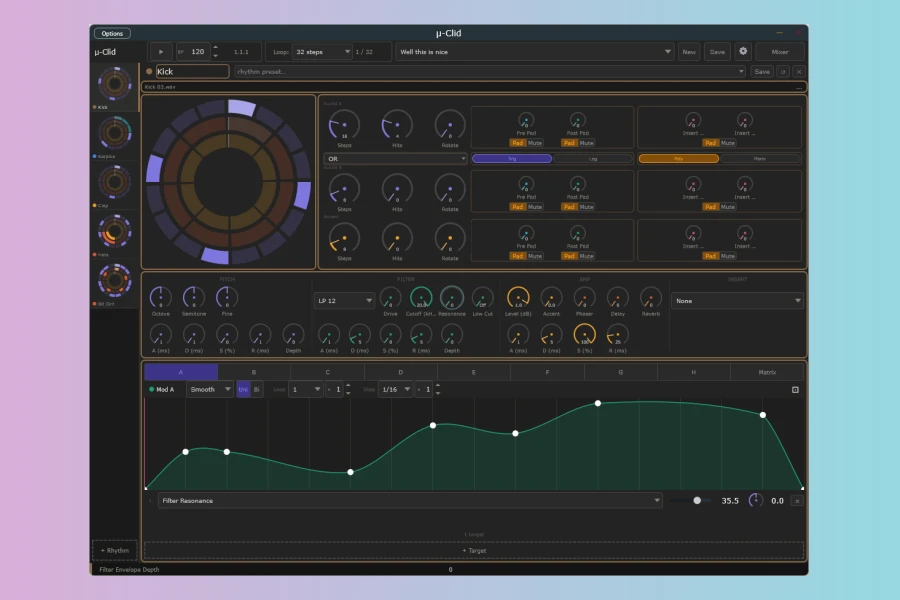900x600 pixels.
Task: Open the Options menu button
Action: point(112,33)
